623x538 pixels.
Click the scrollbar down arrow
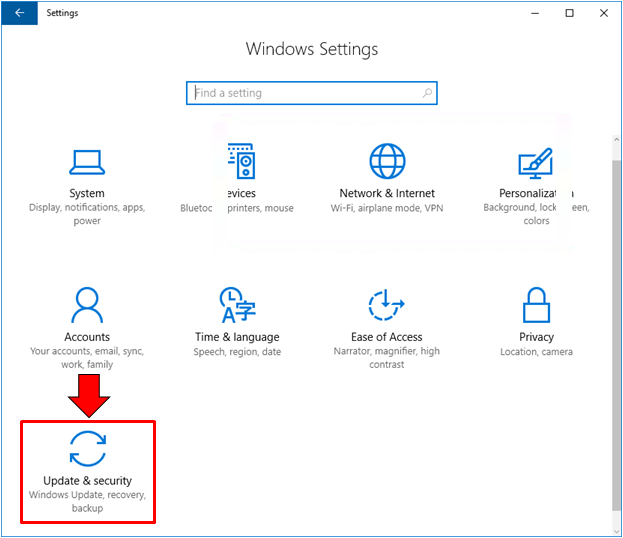616,530
